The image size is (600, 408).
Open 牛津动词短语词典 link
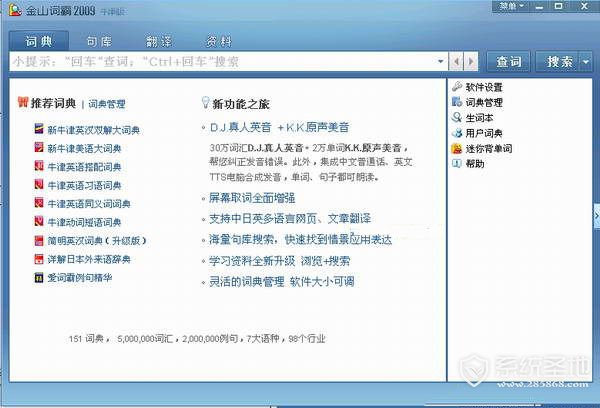point(84,222)
